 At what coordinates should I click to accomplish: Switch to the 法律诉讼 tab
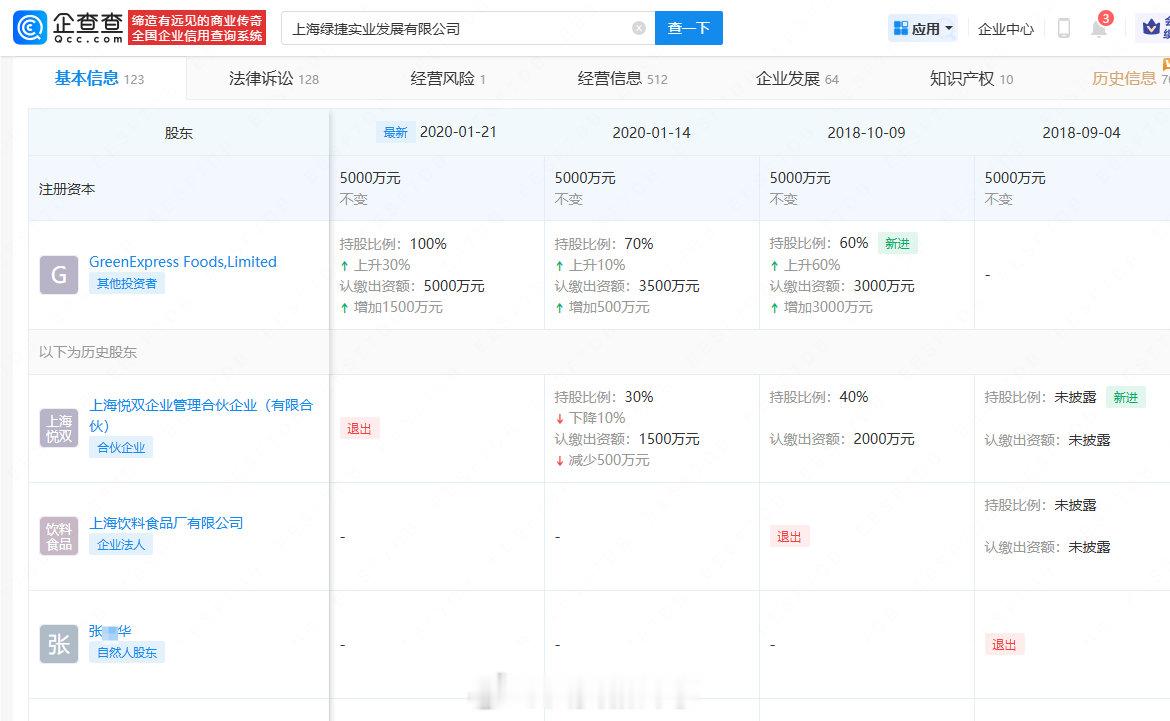(x=274, y=78)
